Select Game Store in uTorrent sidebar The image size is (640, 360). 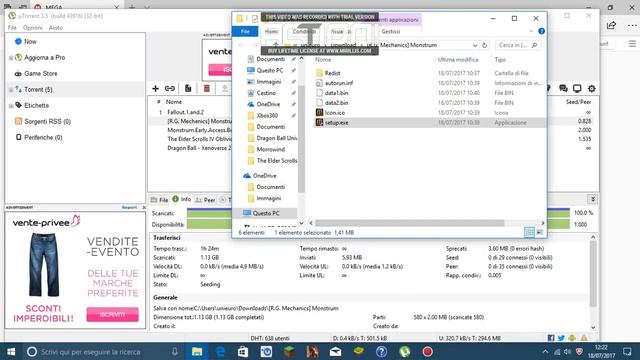[40, 73]
